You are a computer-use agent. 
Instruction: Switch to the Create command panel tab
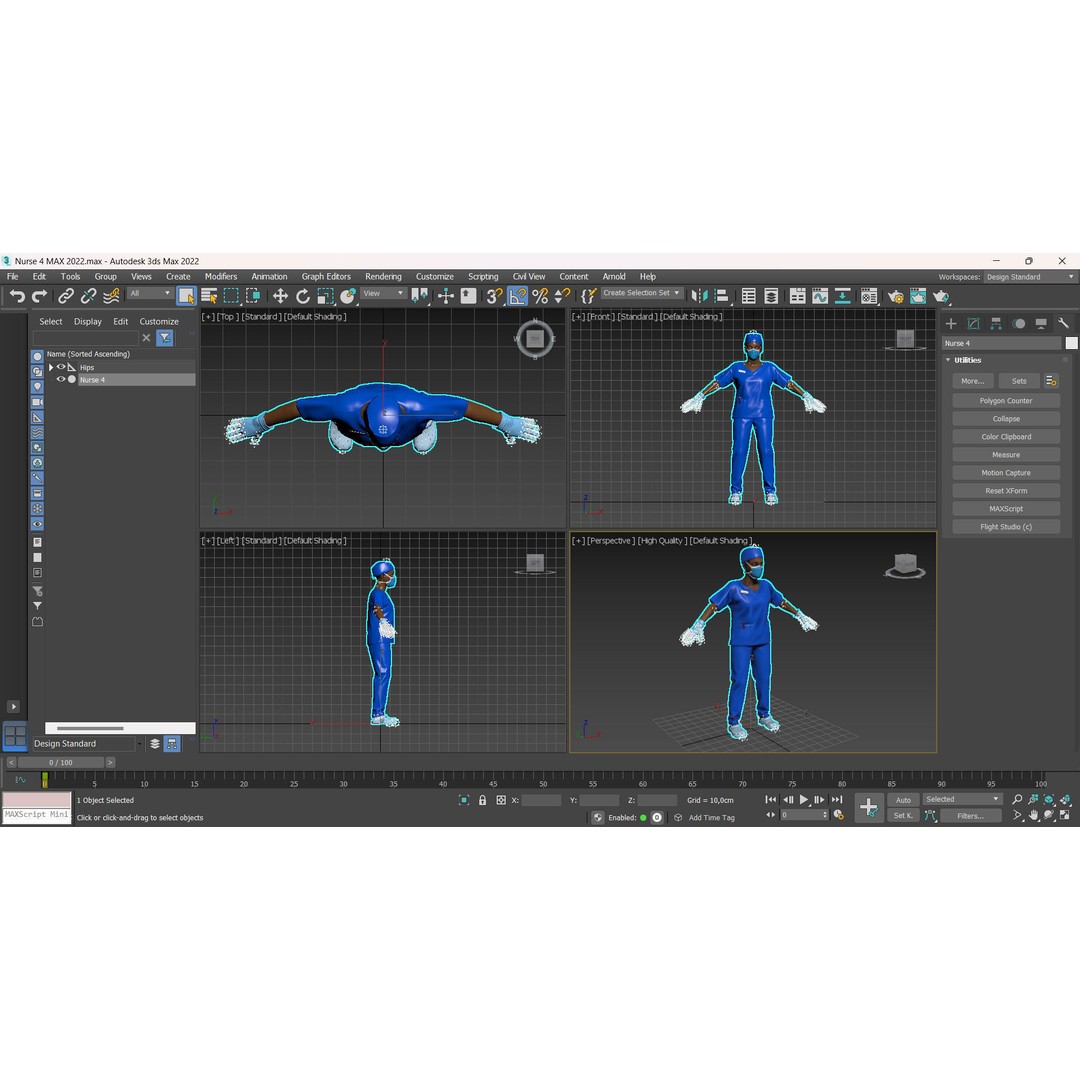click(951, 324)
